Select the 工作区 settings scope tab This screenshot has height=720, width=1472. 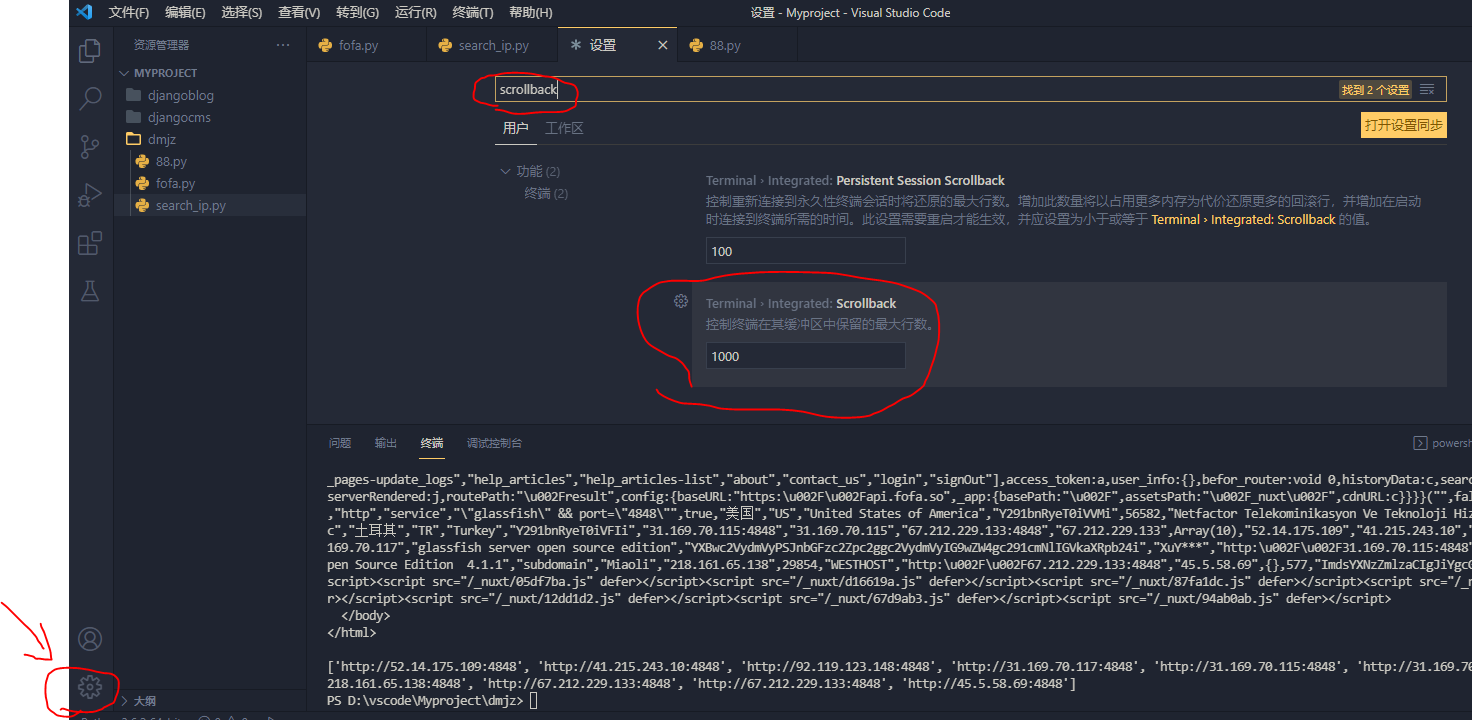click(x=564, y=128)
